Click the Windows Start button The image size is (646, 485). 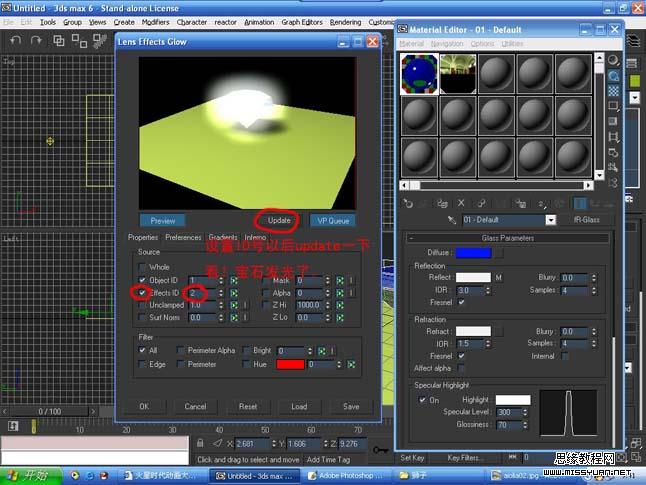point(30,476)
